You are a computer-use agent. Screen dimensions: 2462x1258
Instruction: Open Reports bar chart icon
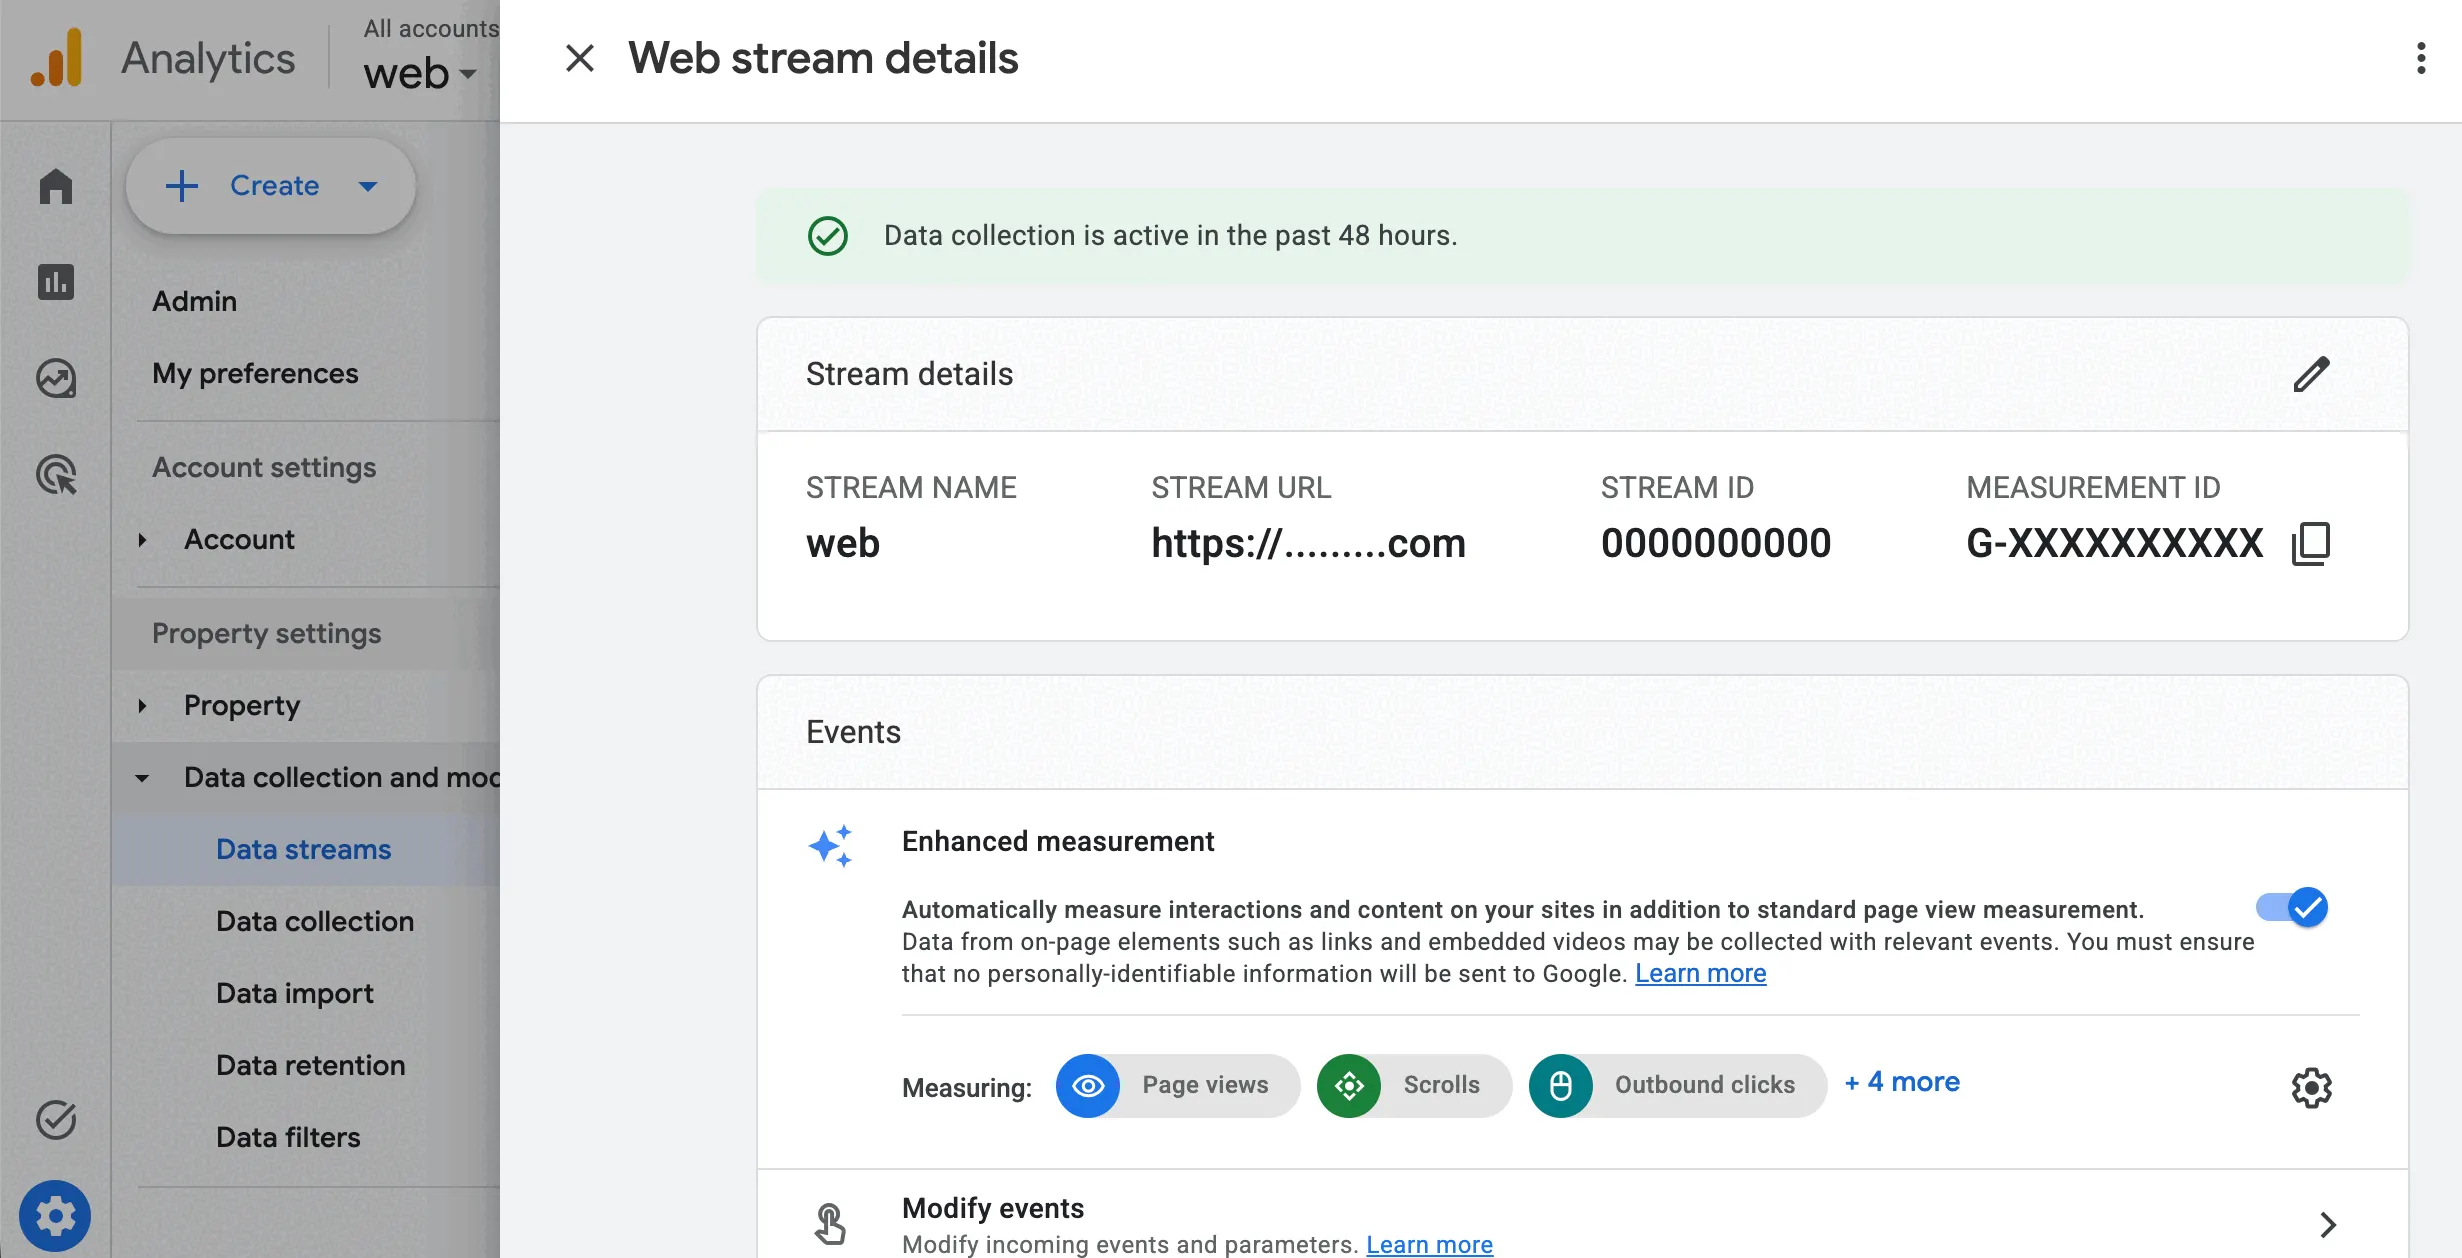coord(56,282)
